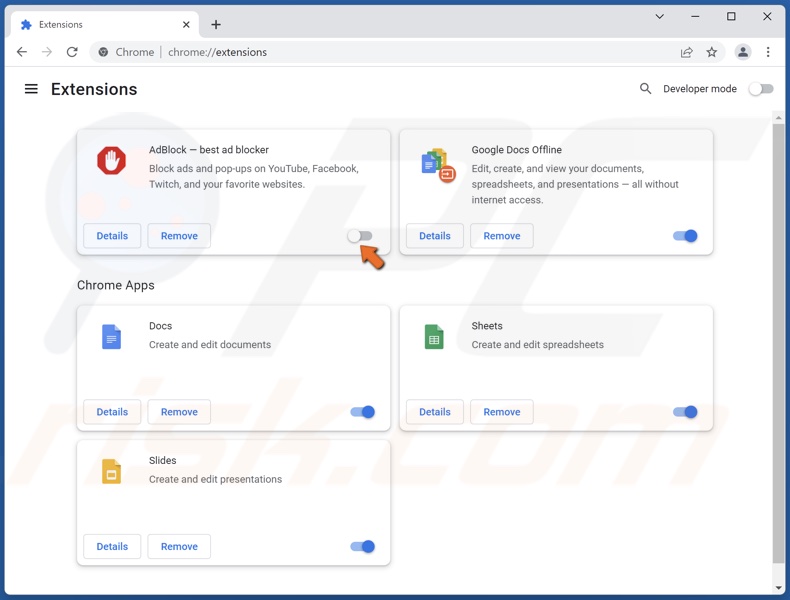The image size is (790, 600).
Task: Remove the Slides app
Action: (179, 547)
